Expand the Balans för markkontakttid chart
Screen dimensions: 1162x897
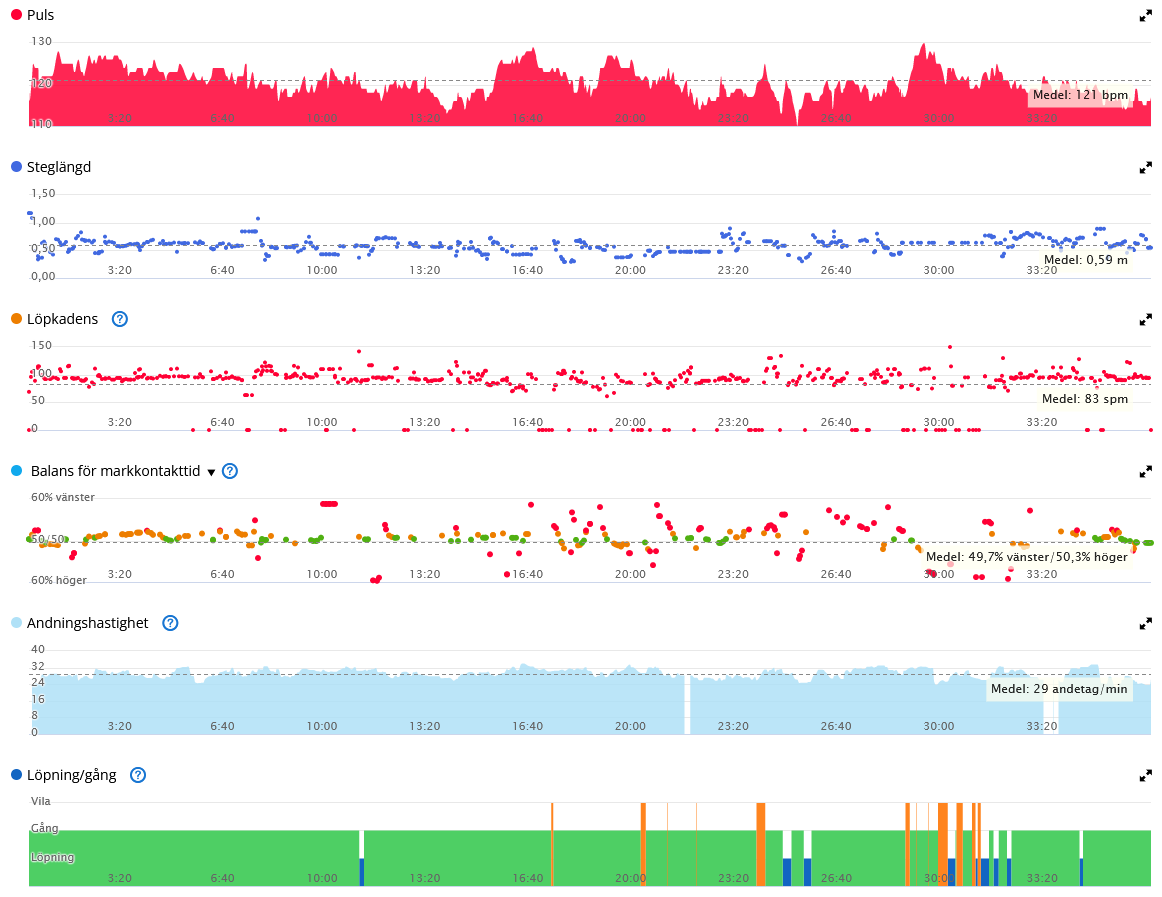pos(1145,471)
